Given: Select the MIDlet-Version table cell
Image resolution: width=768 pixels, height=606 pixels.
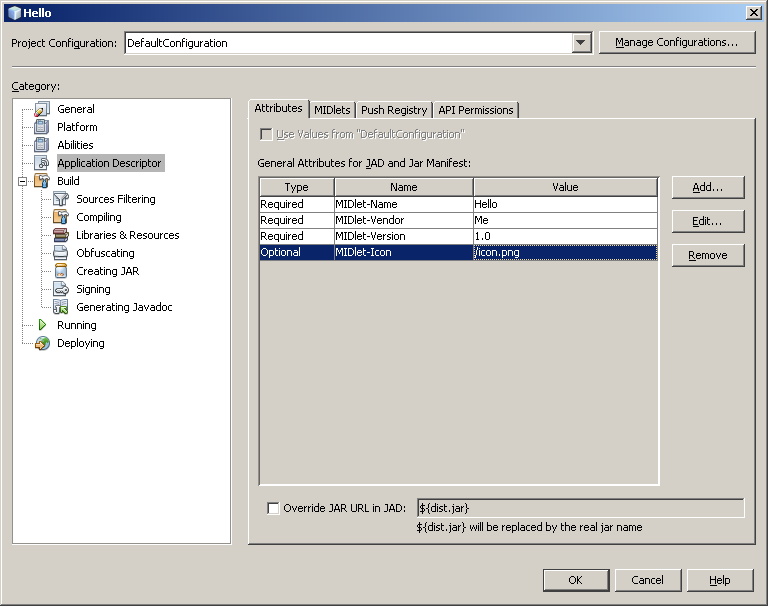Looking at the screenshot, I should click(x=404, y=236).
